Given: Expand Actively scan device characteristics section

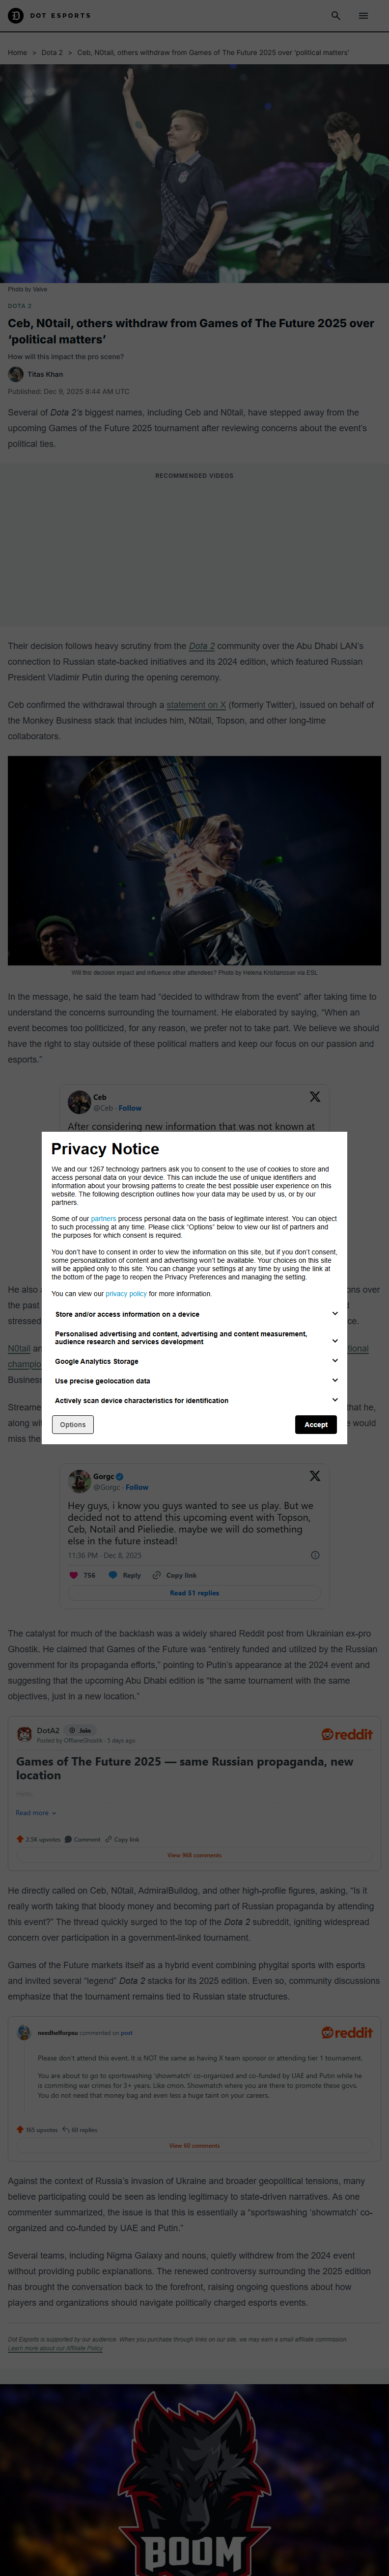Looking at the screenshot, I should (x=335, y=1400).
